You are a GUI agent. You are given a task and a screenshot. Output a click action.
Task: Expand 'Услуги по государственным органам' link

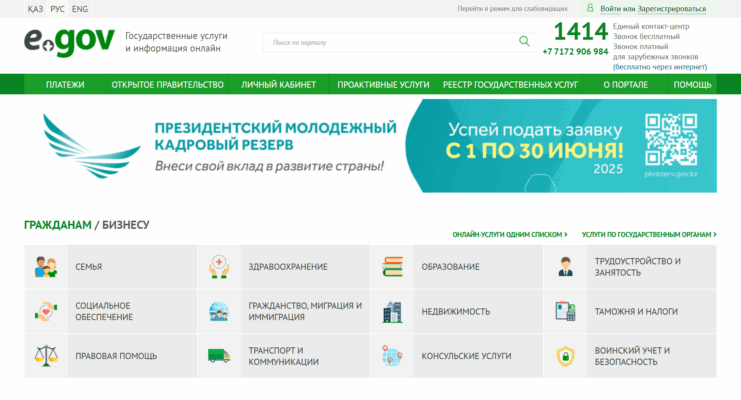point(648,234)
